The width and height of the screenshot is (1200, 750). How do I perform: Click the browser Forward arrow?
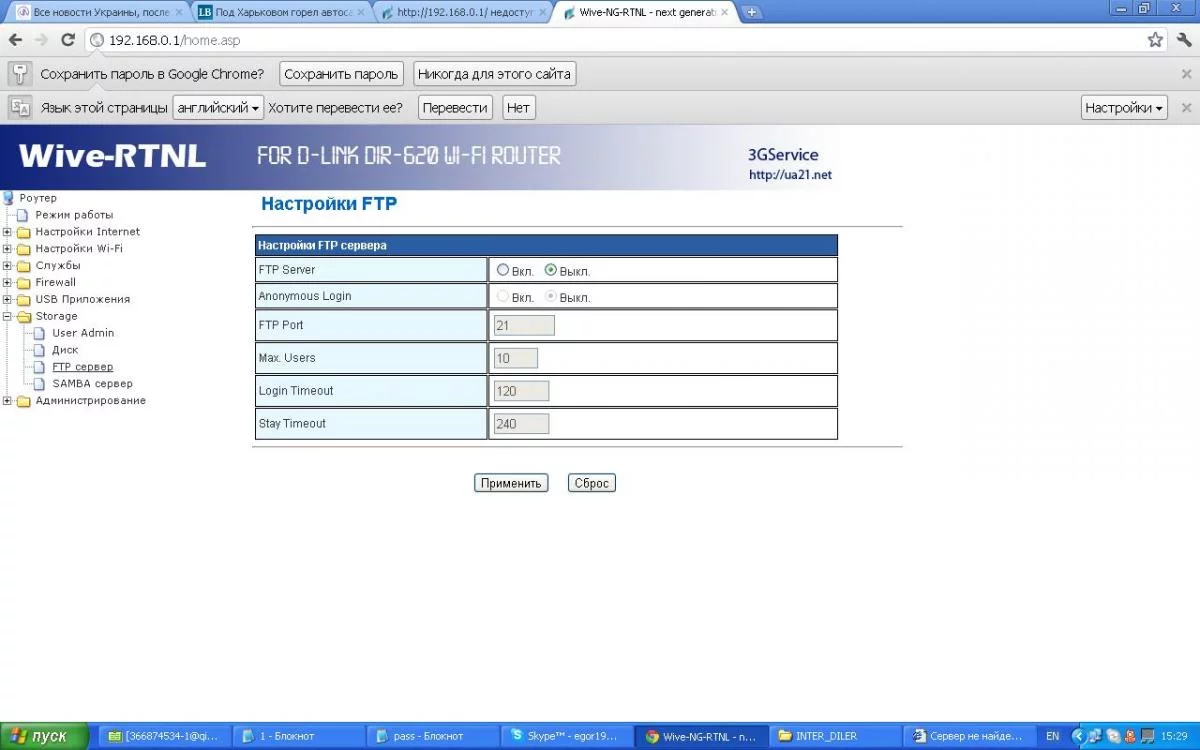click(x=41, y=40)
